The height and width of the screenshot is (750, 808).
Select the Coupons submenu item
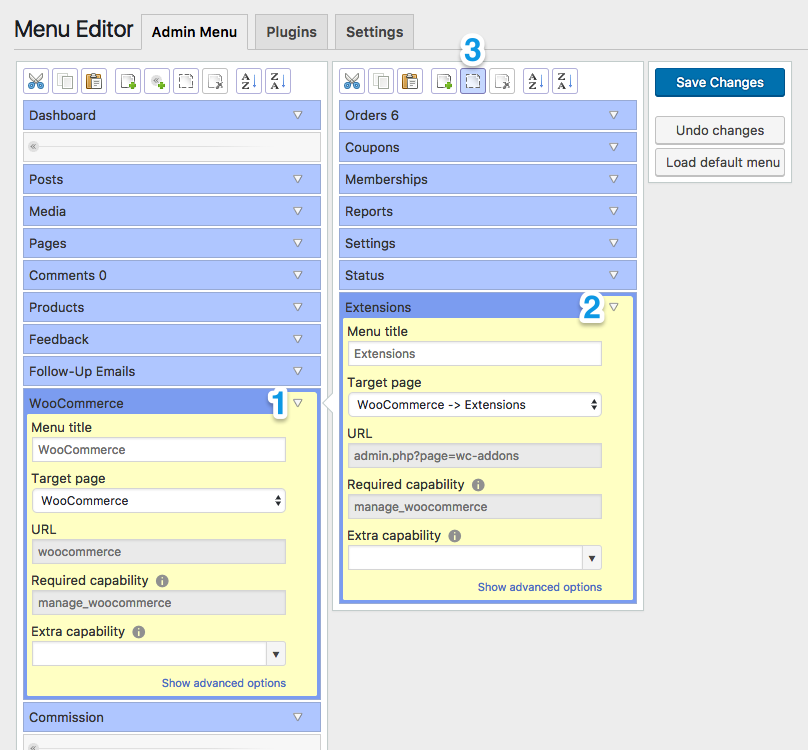tap(487, 147)
